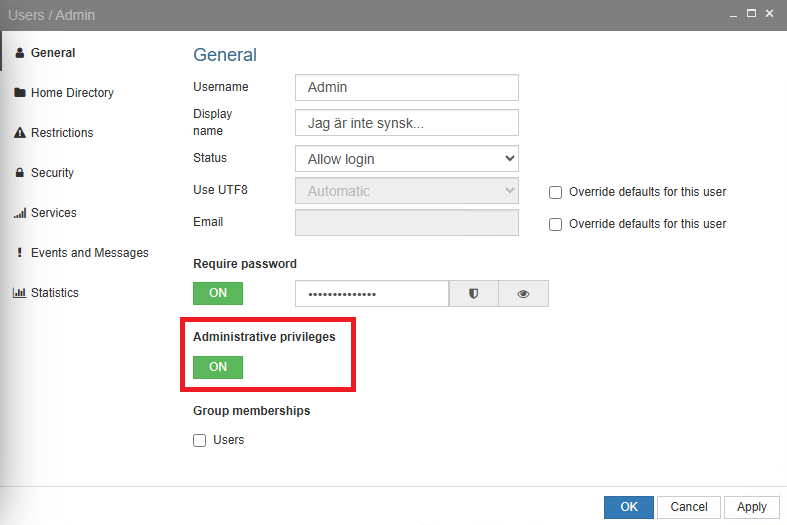Click the Security padlock icon
This screenshot has height=525, width=787.
point(19,173)
